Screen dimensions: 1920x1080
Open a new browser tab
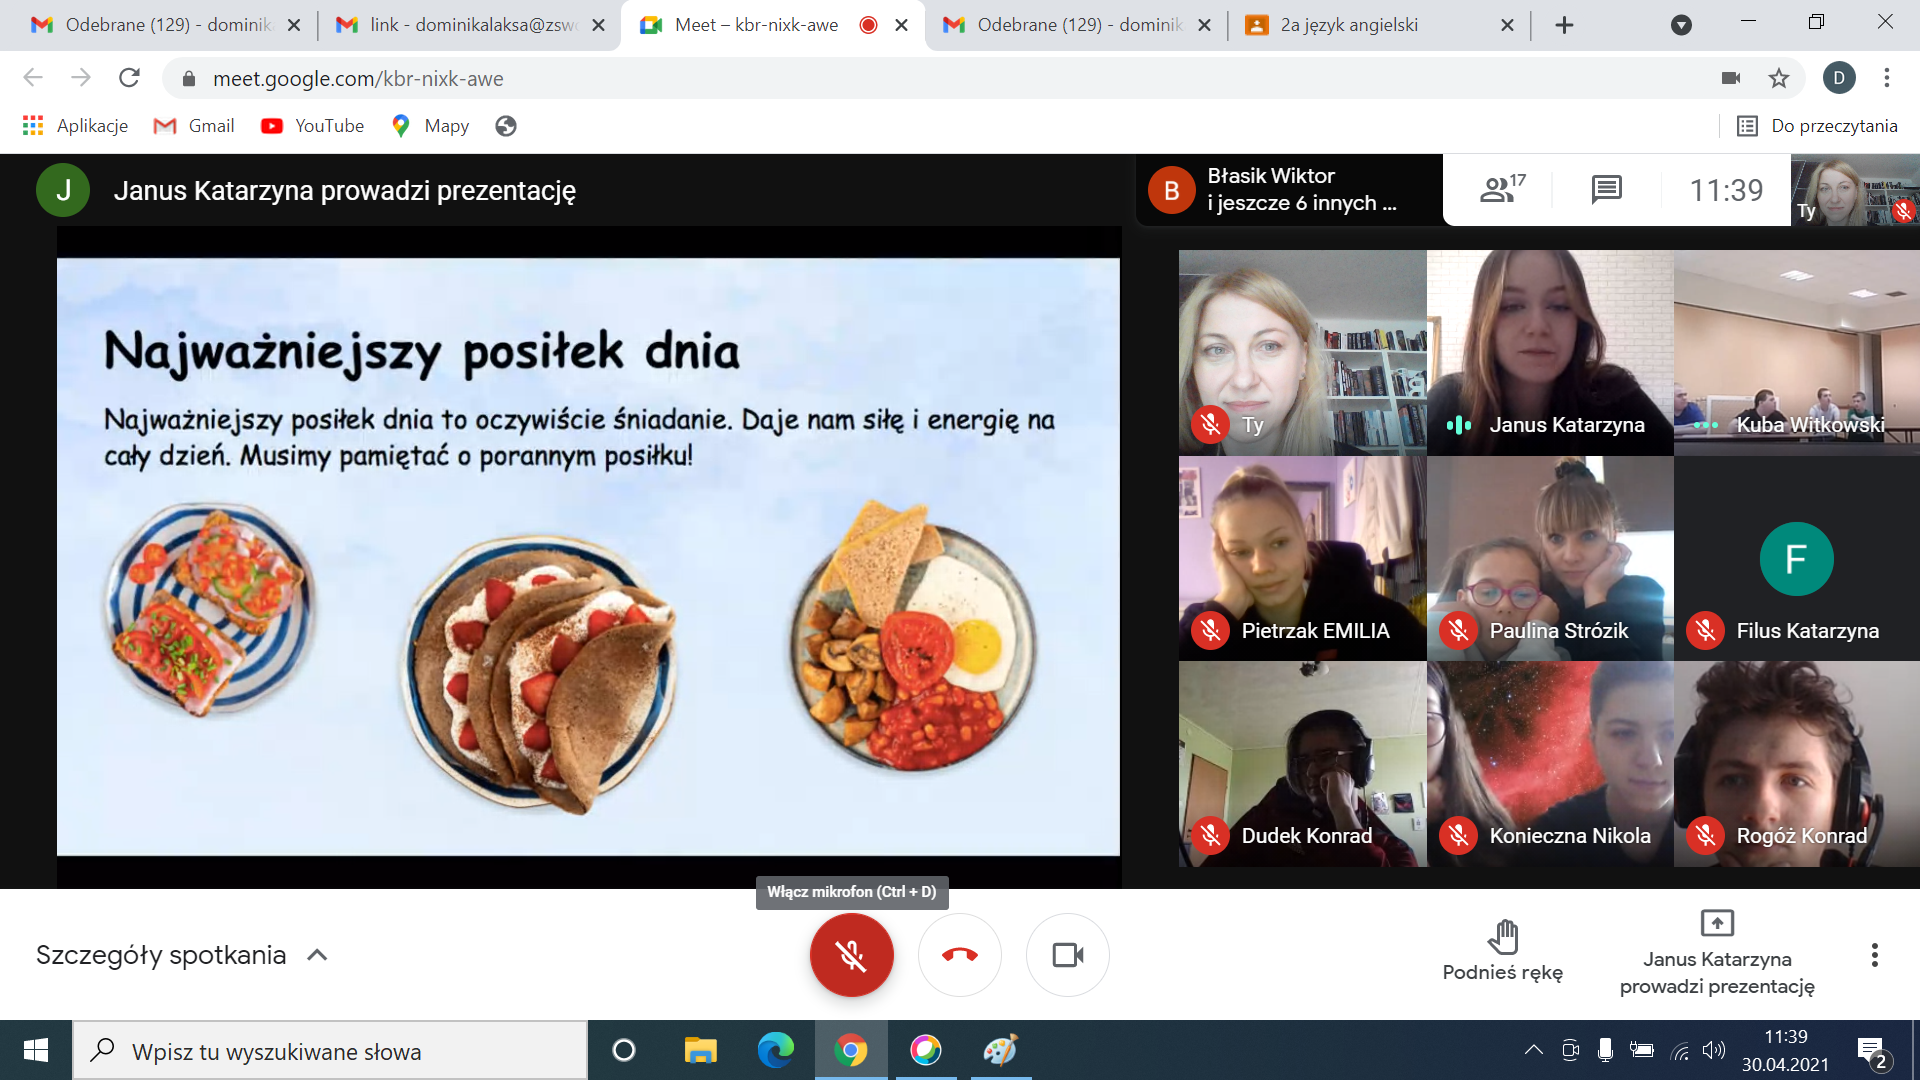click(1565, 25)
